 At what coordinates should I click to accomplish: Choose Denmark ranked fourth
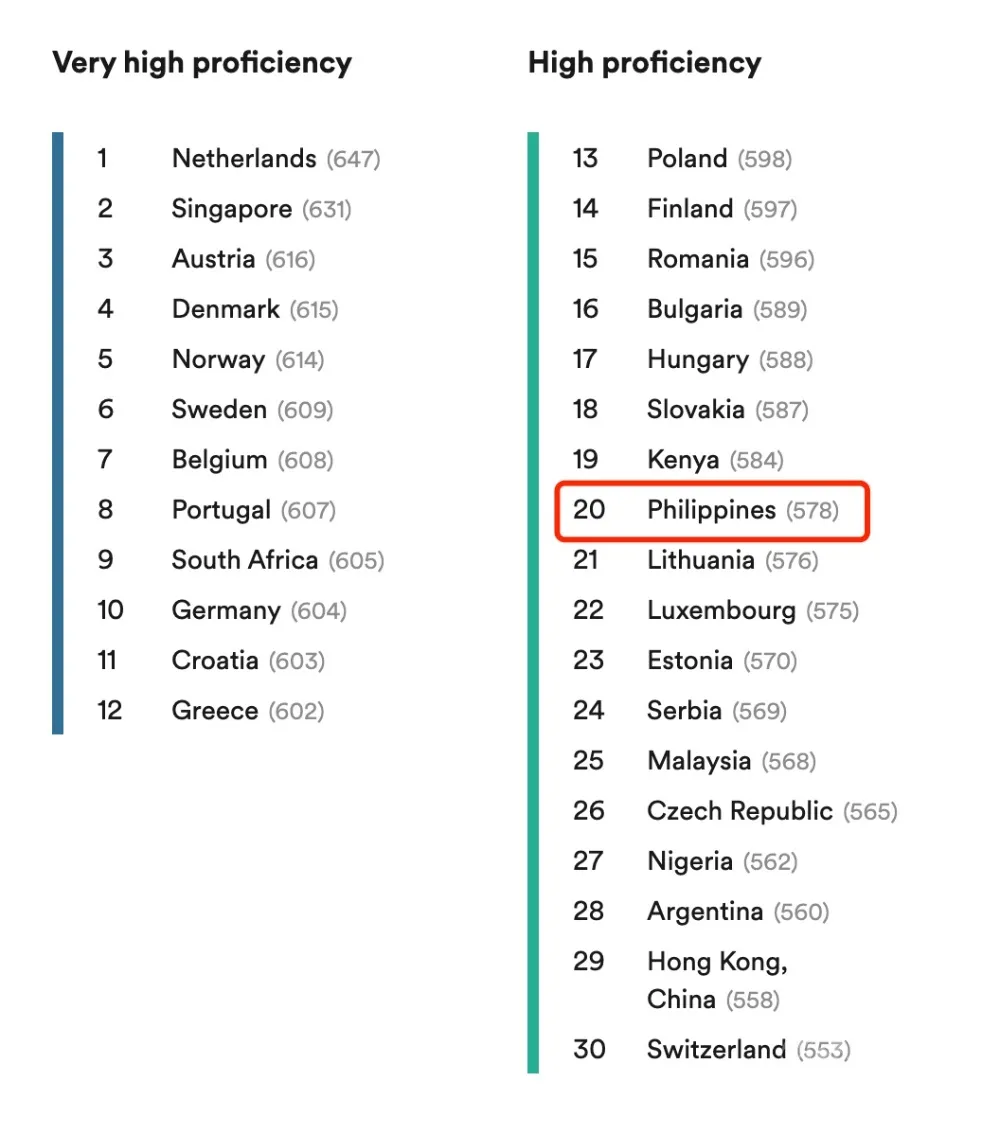coord(218,309)
